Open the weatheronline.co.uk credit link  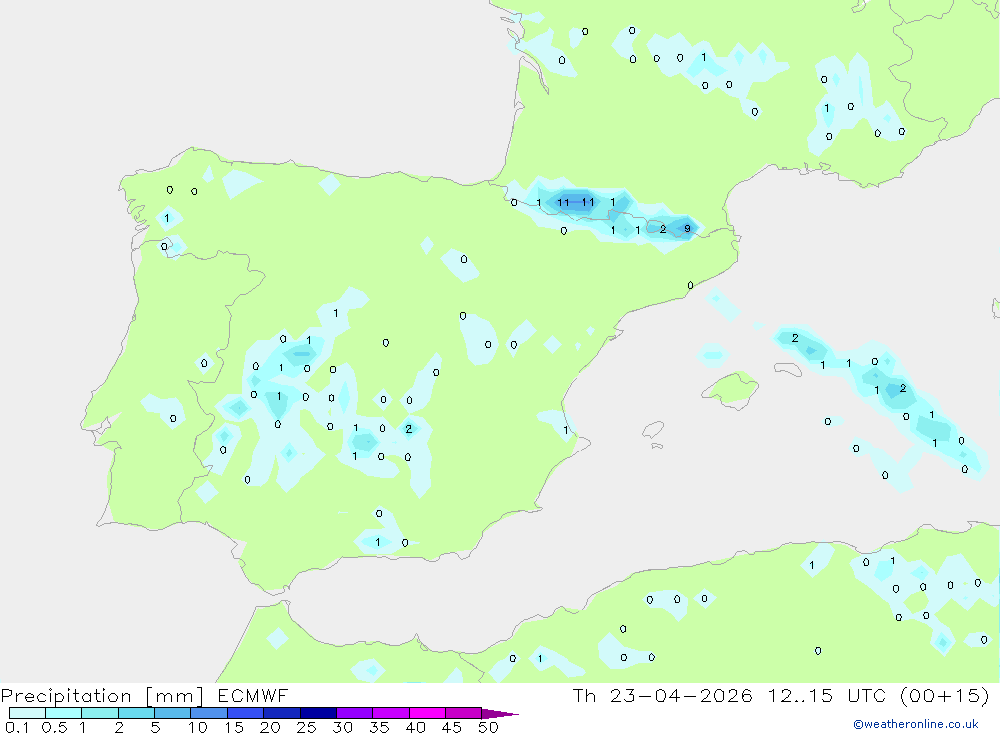916,724
